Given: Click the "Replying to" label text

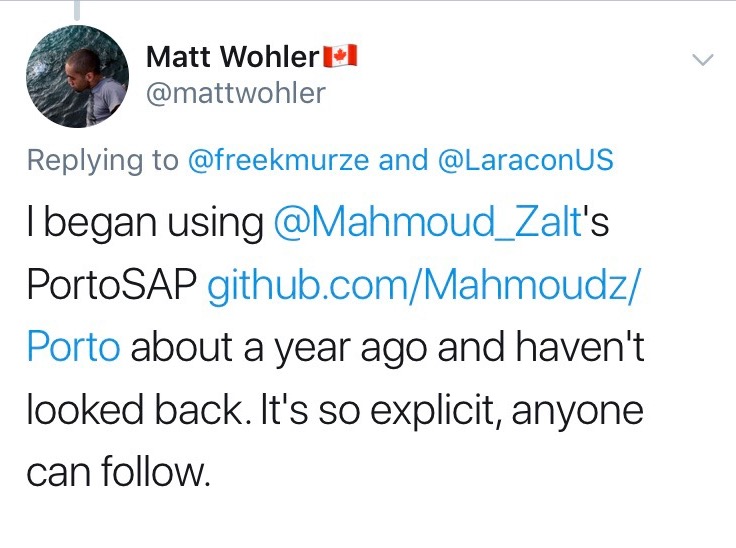Looking at the screenshot, I should tap(103, 160).
